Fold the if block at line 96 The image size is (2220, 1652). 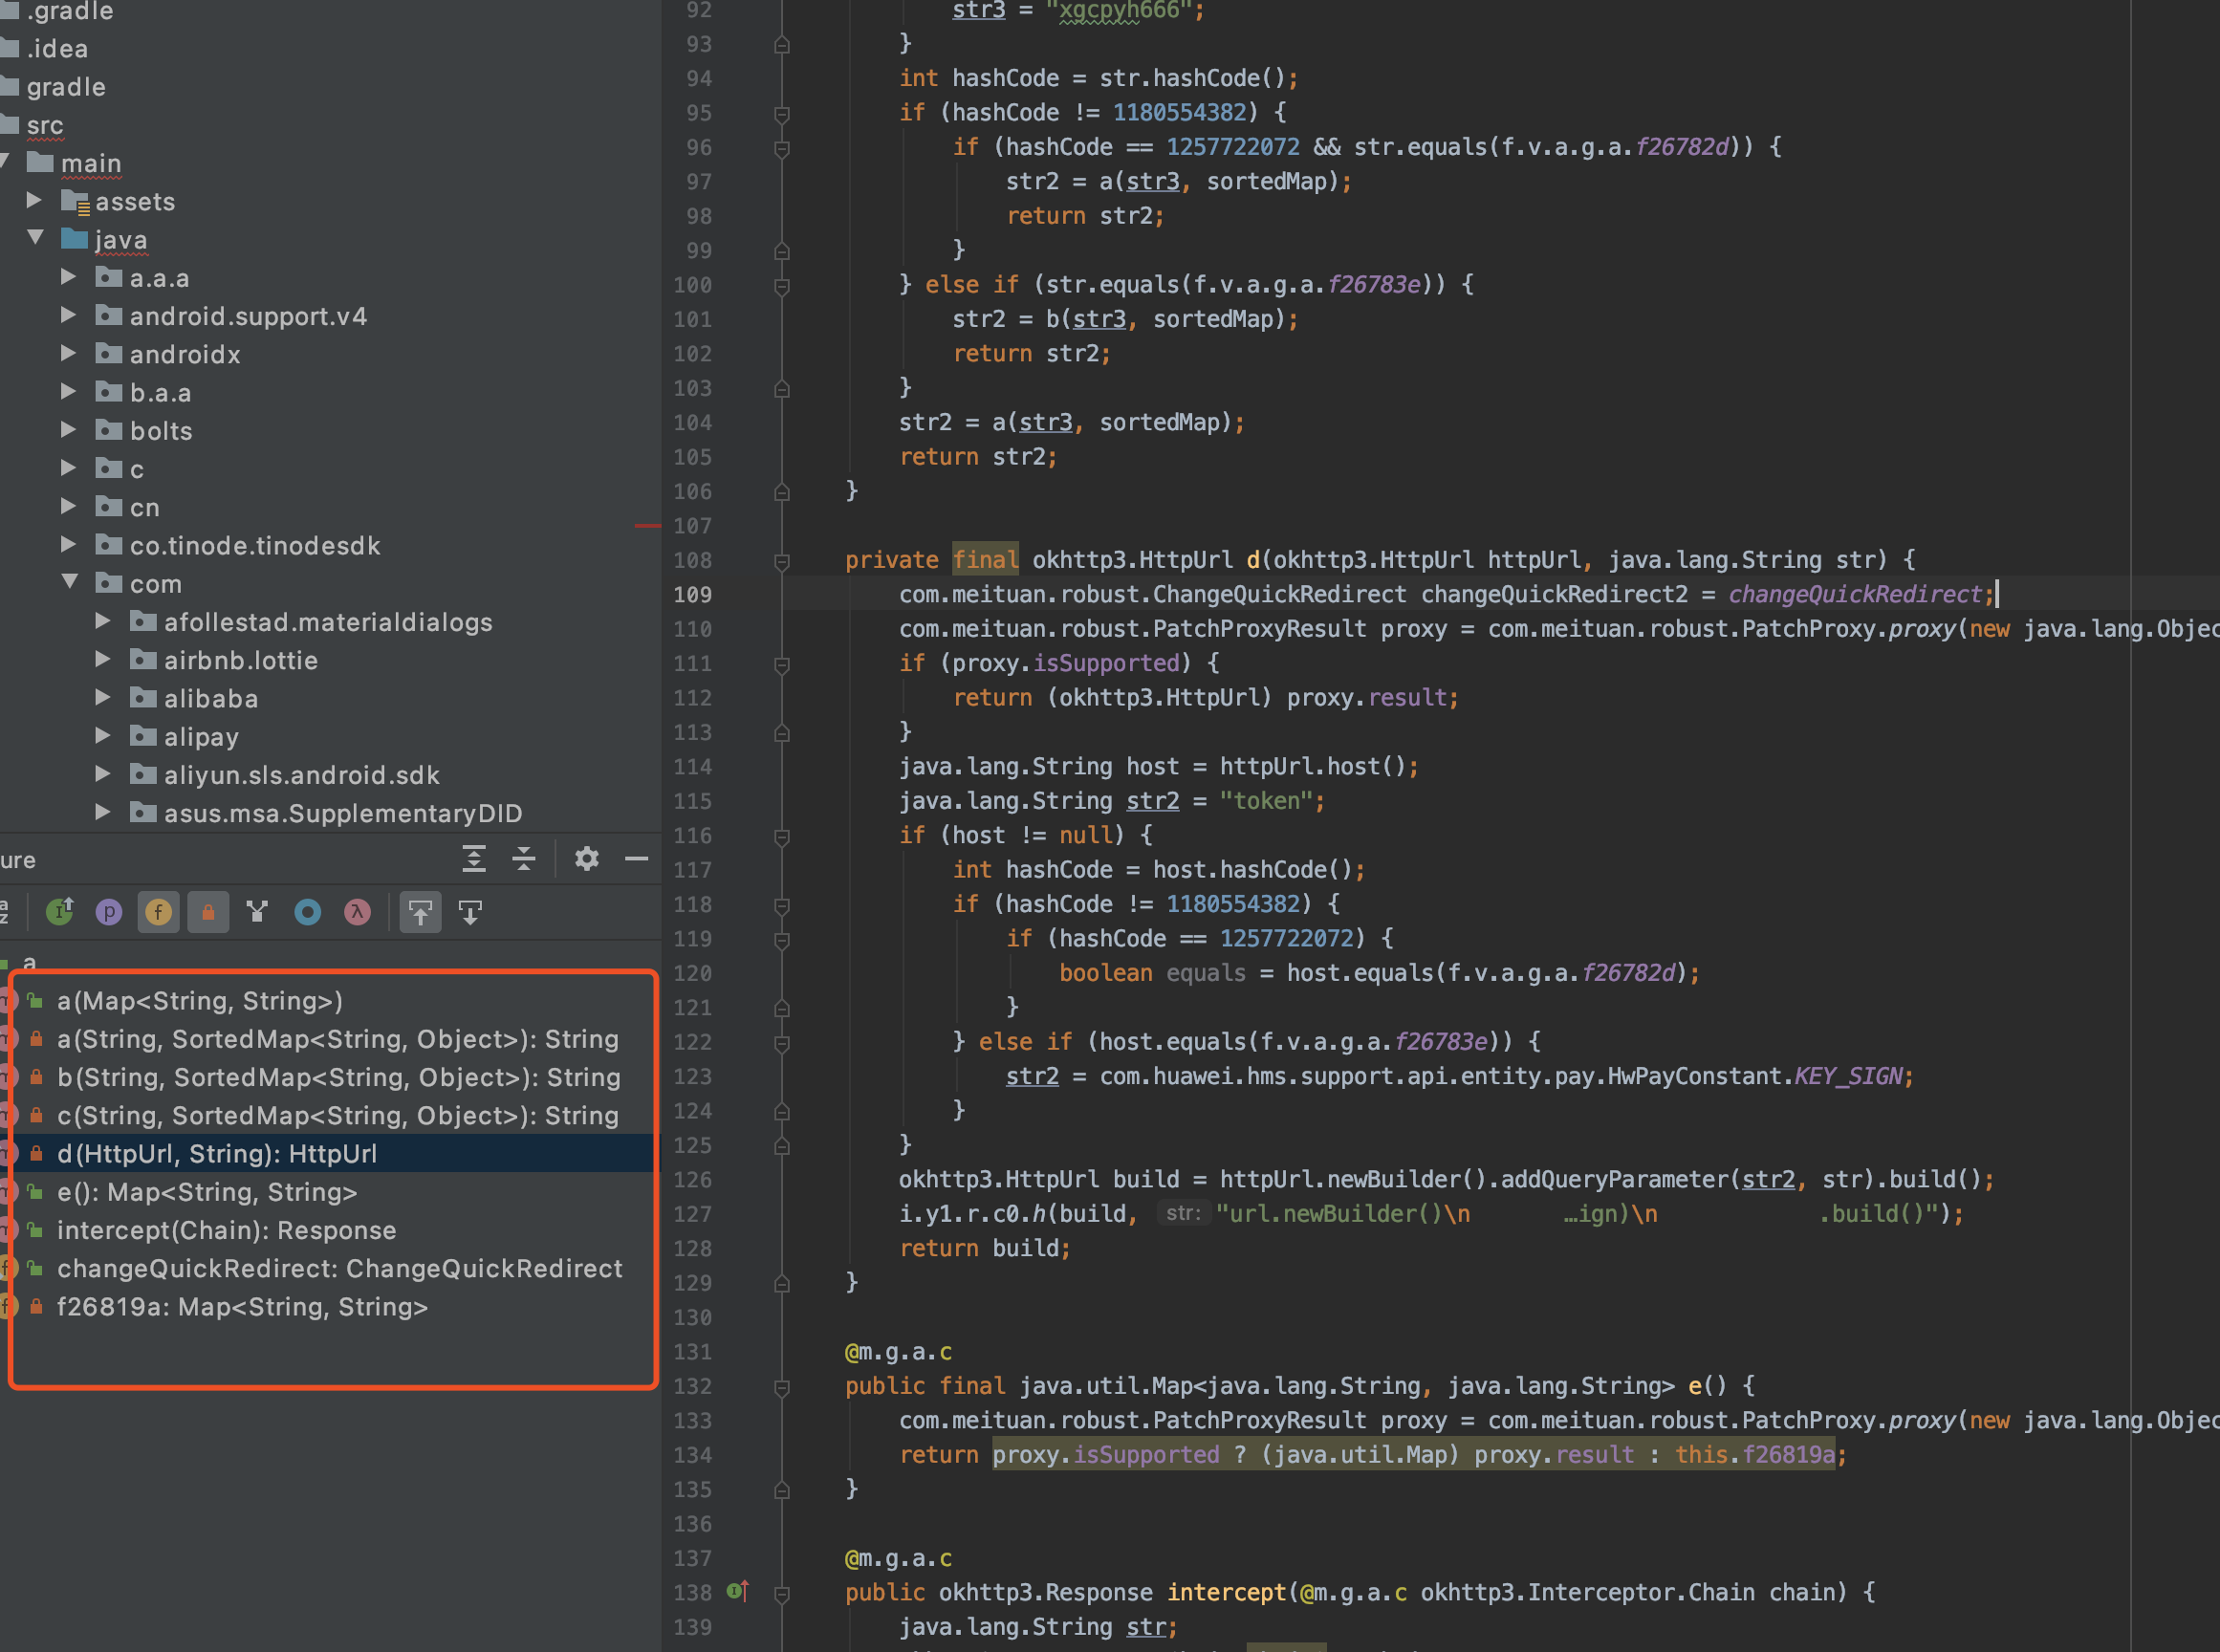tap(782, 148)
